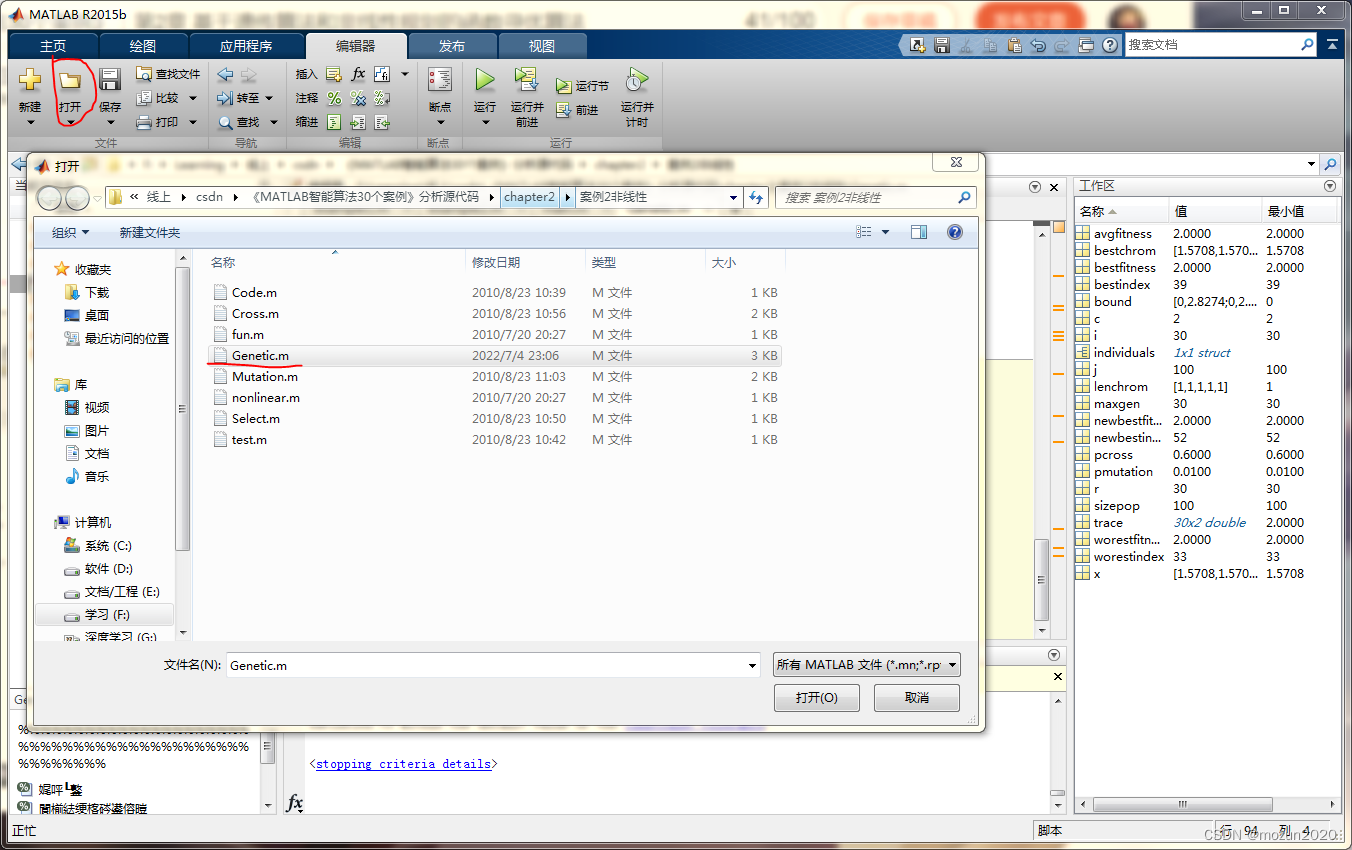Switch to the 应用程序 ribbon tab

(246, 46)
